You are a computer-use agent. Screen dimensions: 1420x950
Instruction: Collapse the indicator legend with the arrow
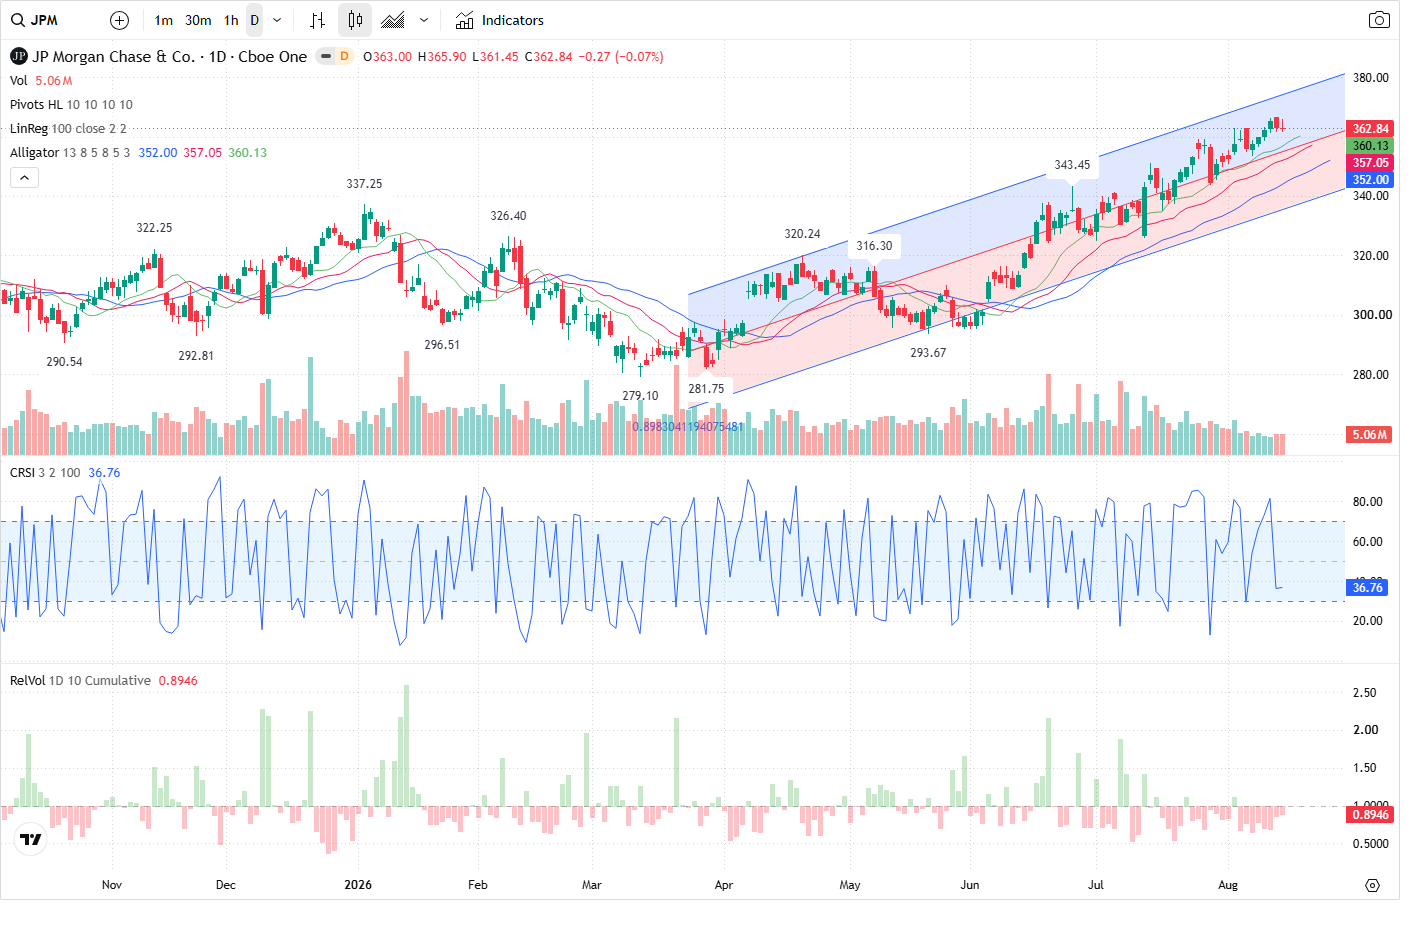[24, 177]
